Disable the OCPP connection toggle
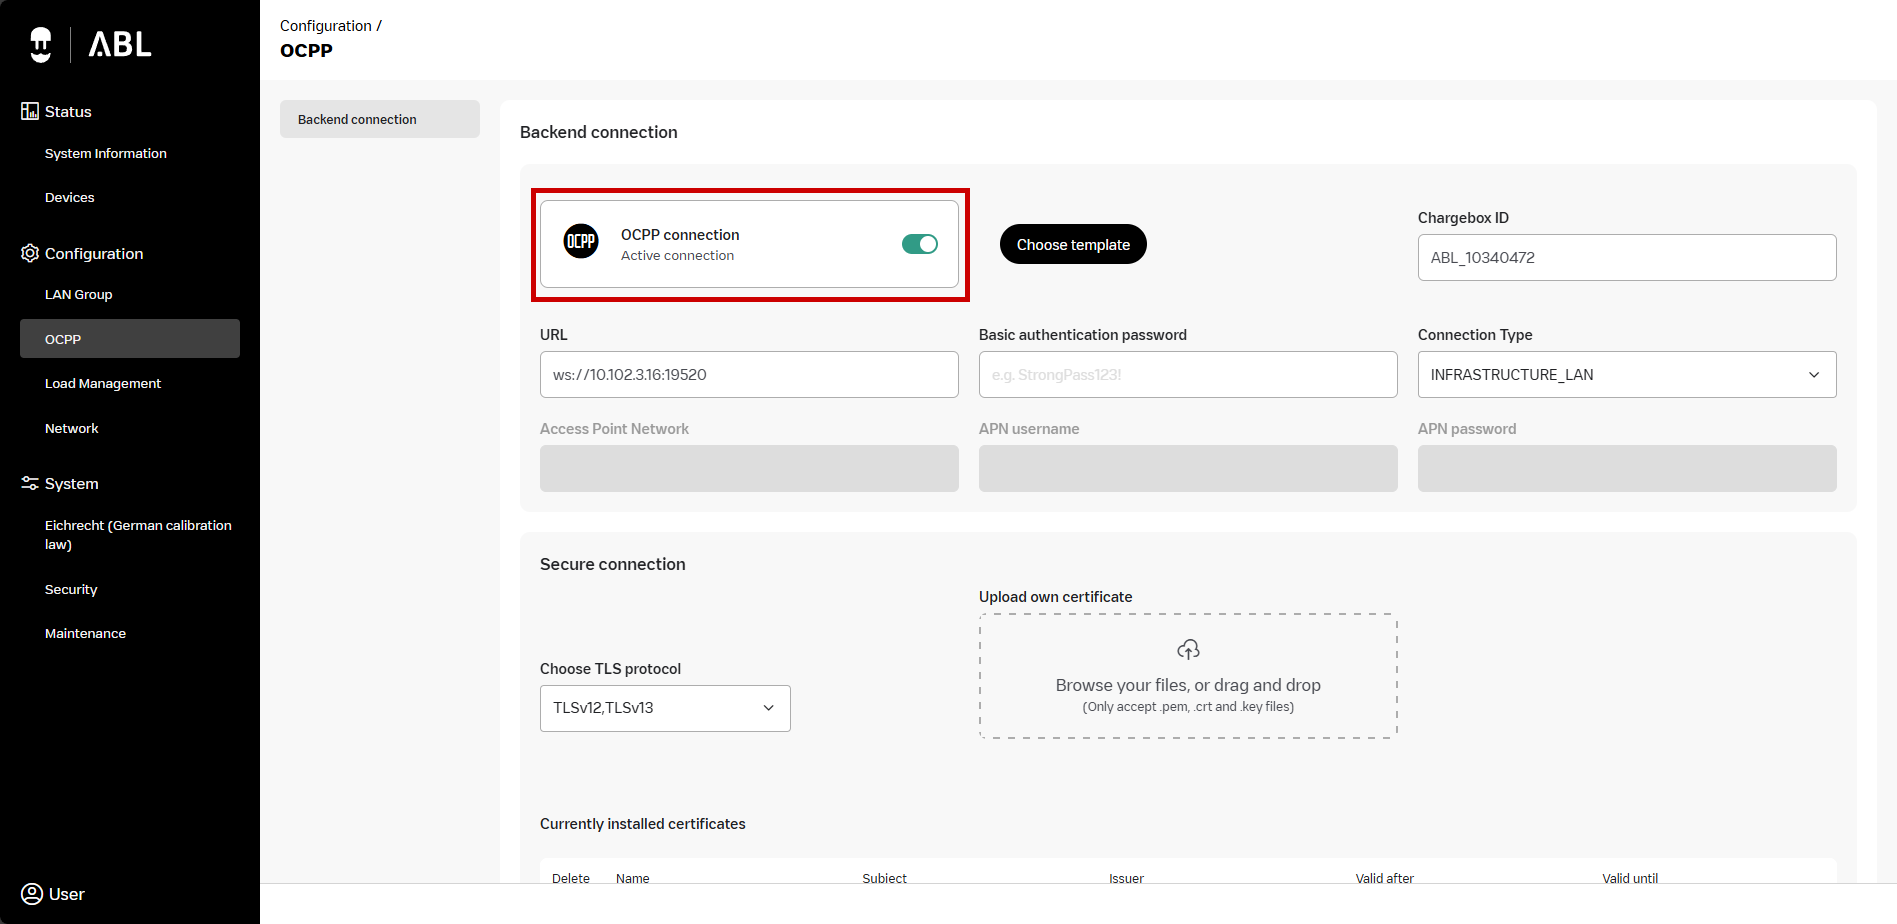Image resolution: width=1897 pixels, height=924 pixels. point(919,244)
